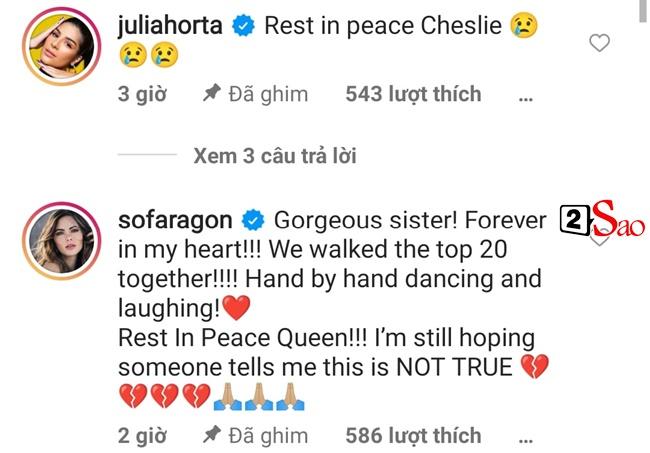Click the pin icon under juliahorta's comment
The image size is (650, 453).
[212, 93]
